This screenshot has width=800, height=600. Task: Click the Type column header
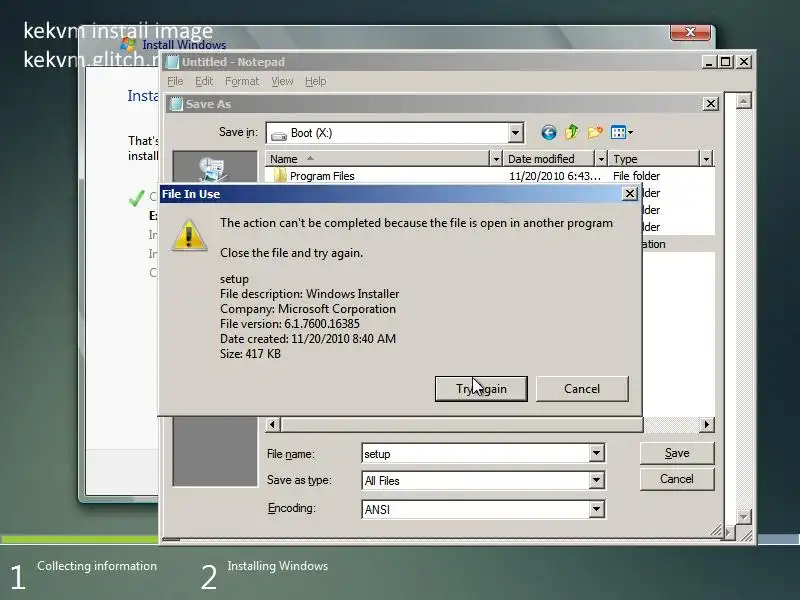coord(654,159)
